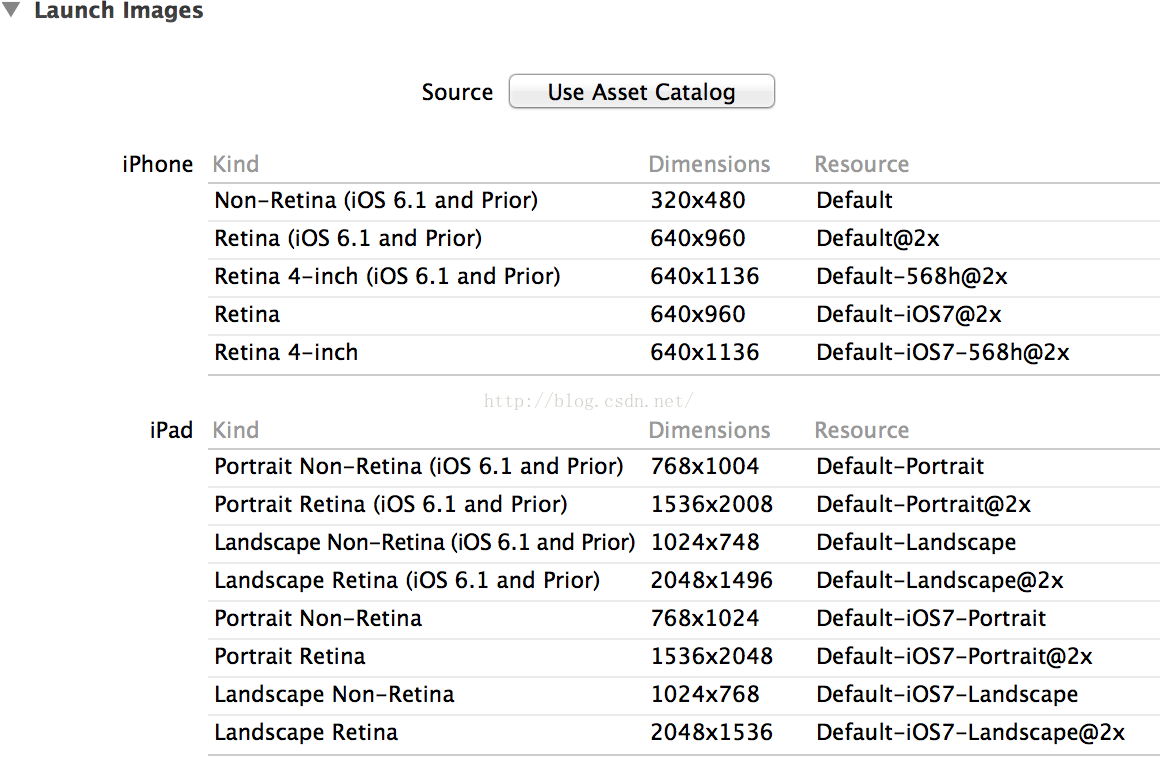Select the "Default-iOS7@2x" resource cell
Image resolution: width=1160 pixels, height=780 pixels.
[x=909, y=315]
